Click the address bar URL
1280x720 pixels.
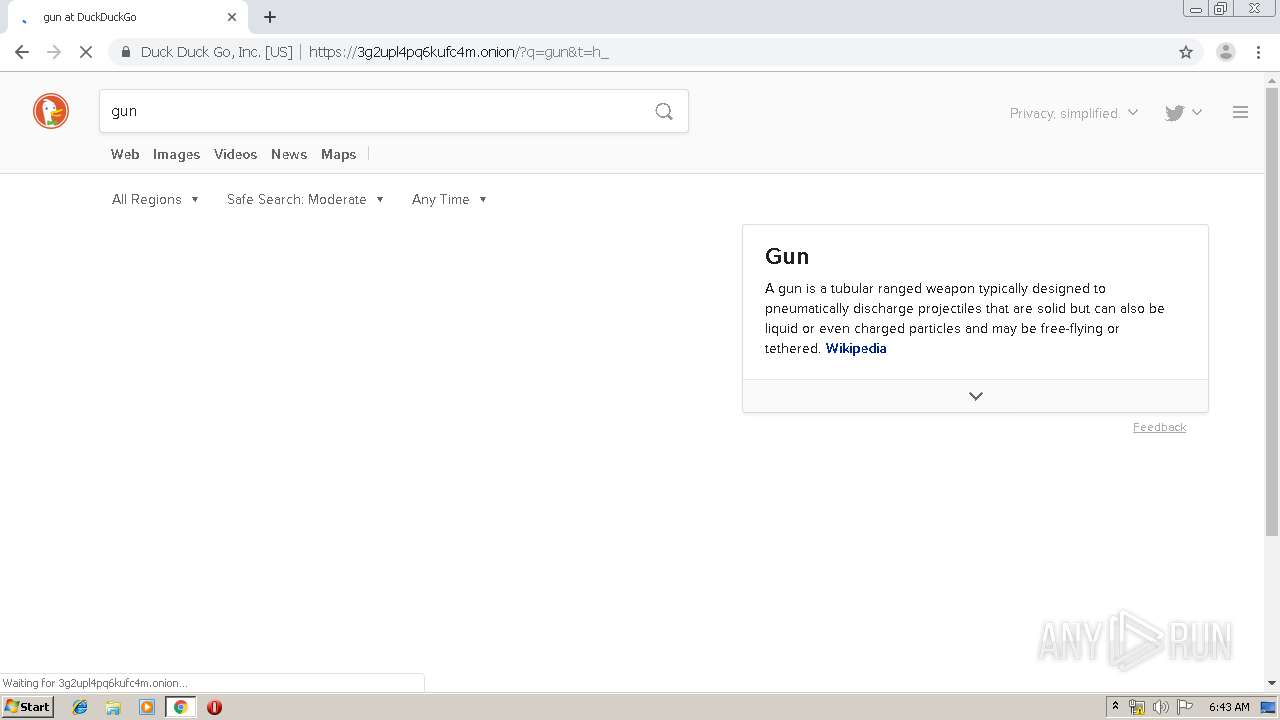click(x=459, y=52)
